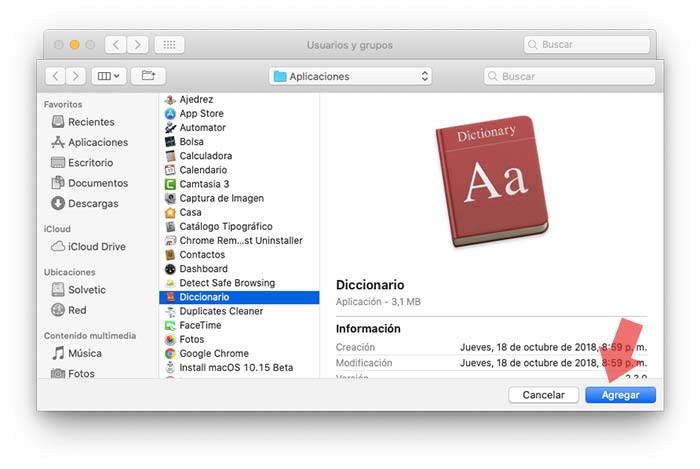Select Install macOS 10.15 Beta row
The image size is (700, 469).
[239, 368]
